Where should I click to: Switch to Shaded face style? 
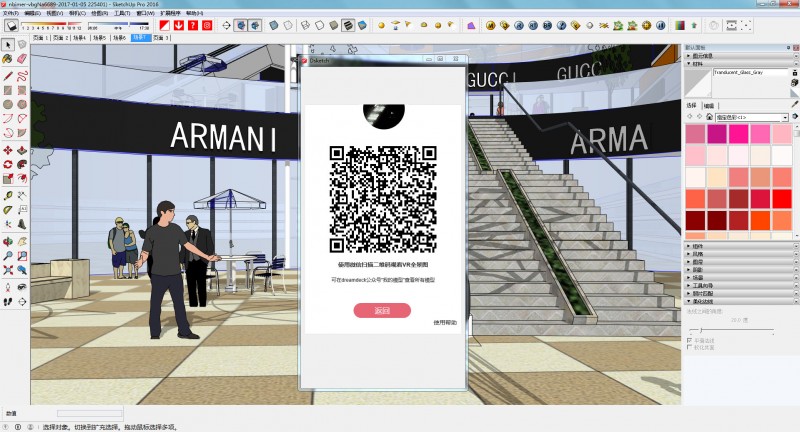pyautogui.click(x=334, y=25)
